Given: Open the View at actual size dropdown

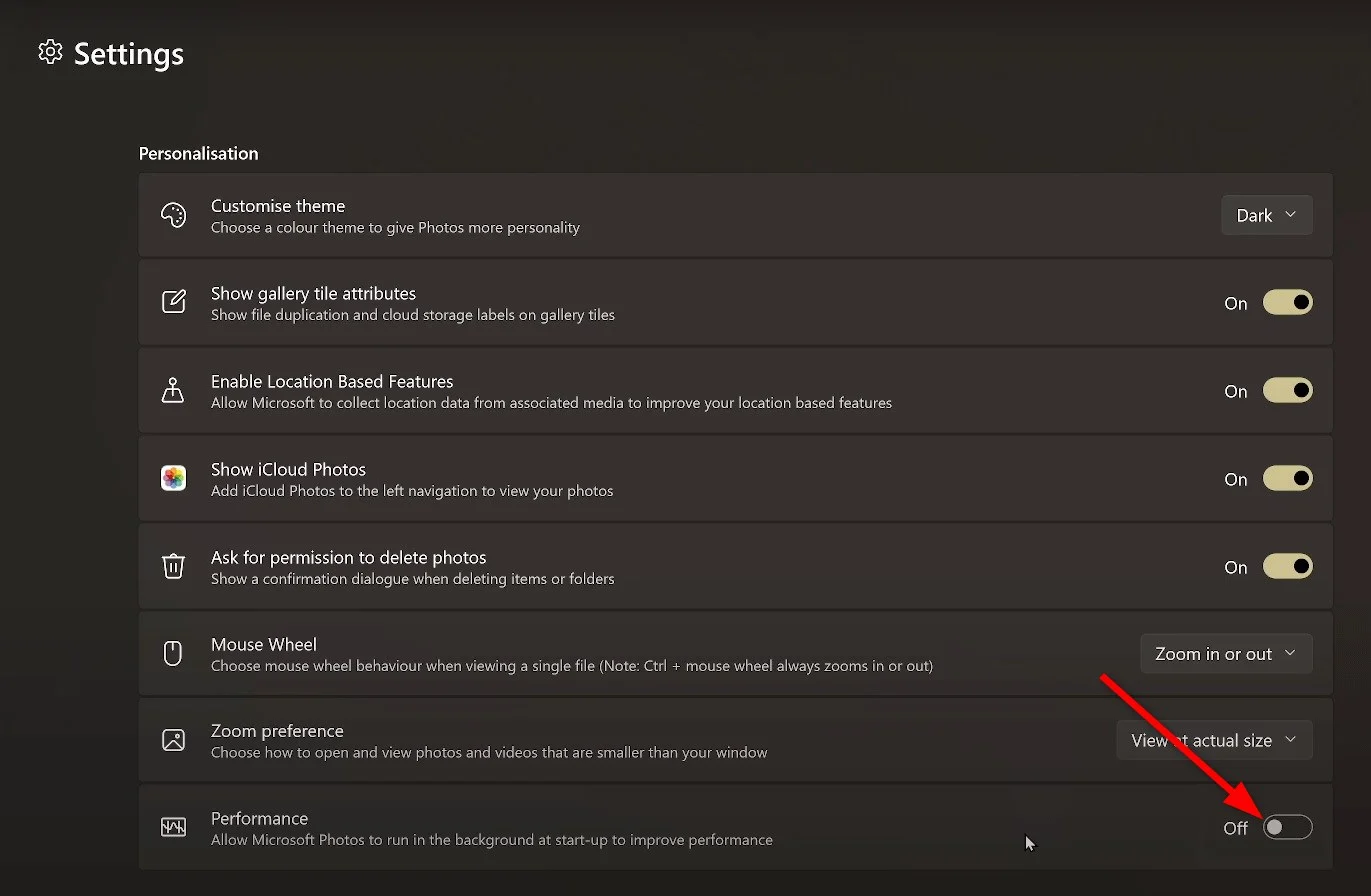Looking at the screenshot, I should click(1214, 741).
